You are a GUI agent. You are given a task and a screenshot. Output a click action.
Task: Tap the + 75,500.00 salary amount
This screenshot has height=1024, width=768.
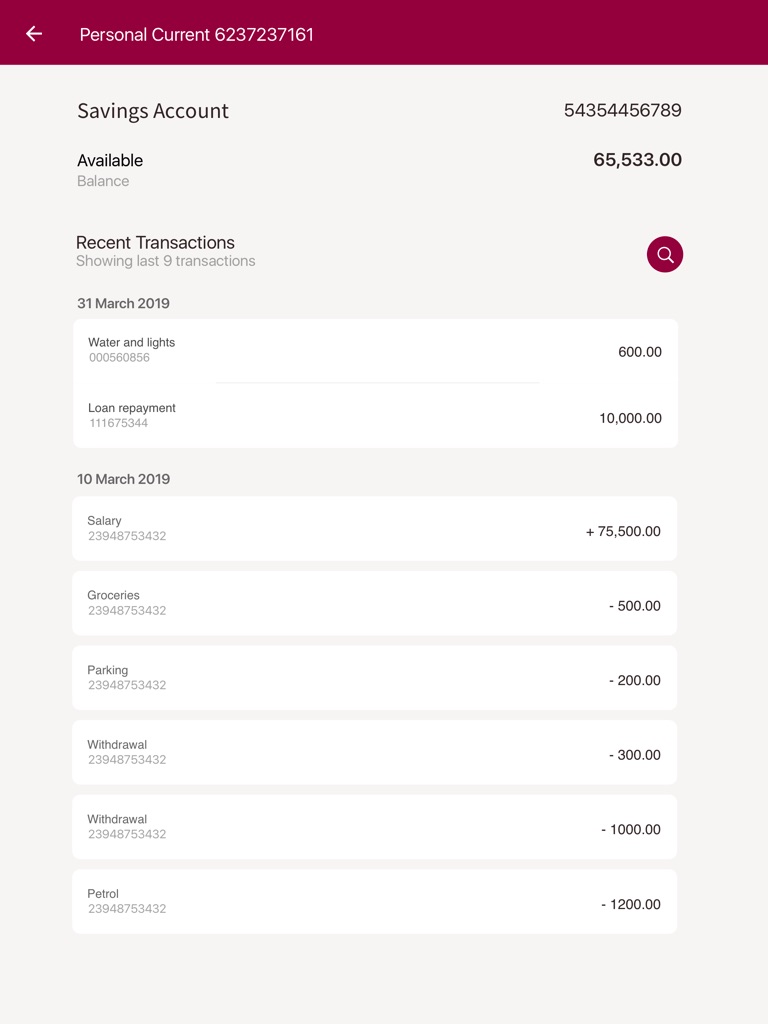click(x=623, y=532)
